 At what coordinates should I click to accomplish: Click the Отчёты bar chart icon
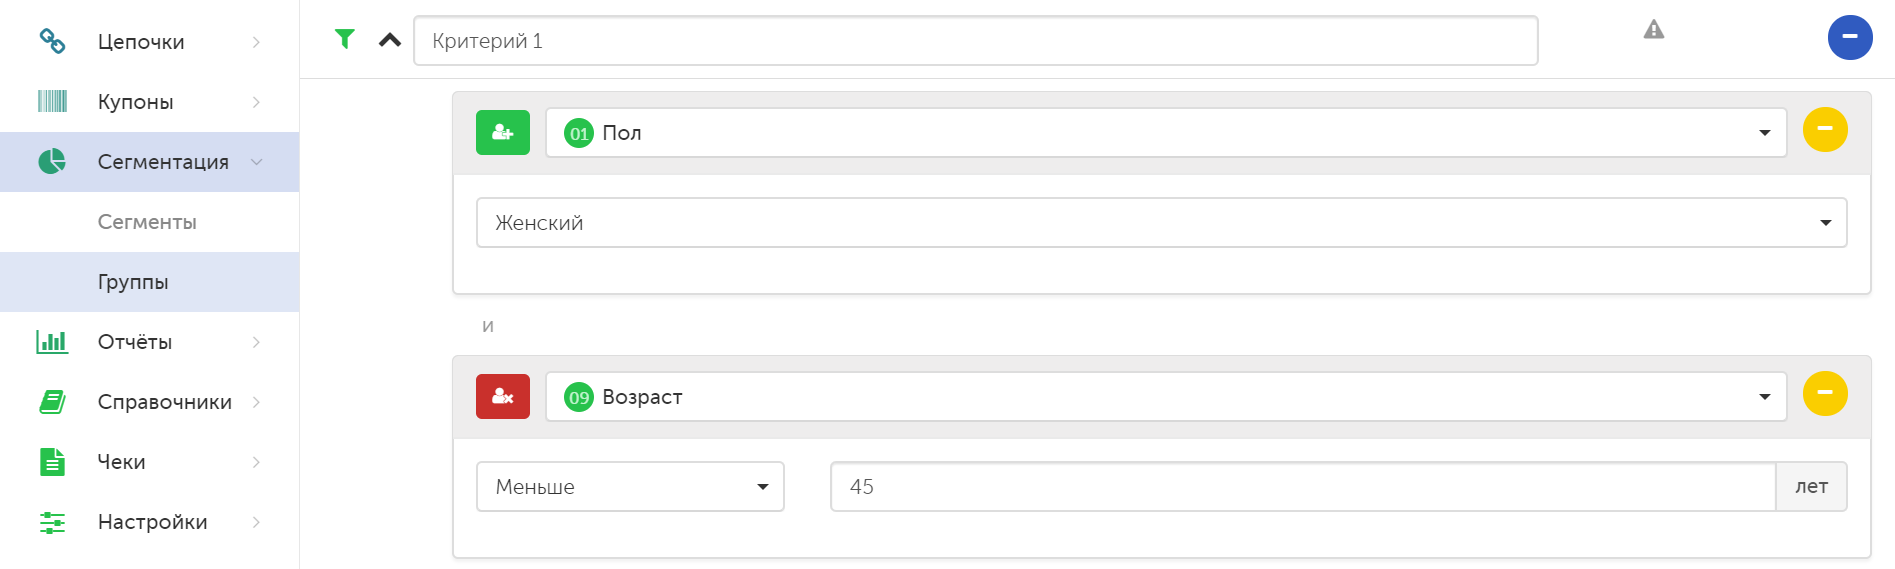tap(52, 342)
